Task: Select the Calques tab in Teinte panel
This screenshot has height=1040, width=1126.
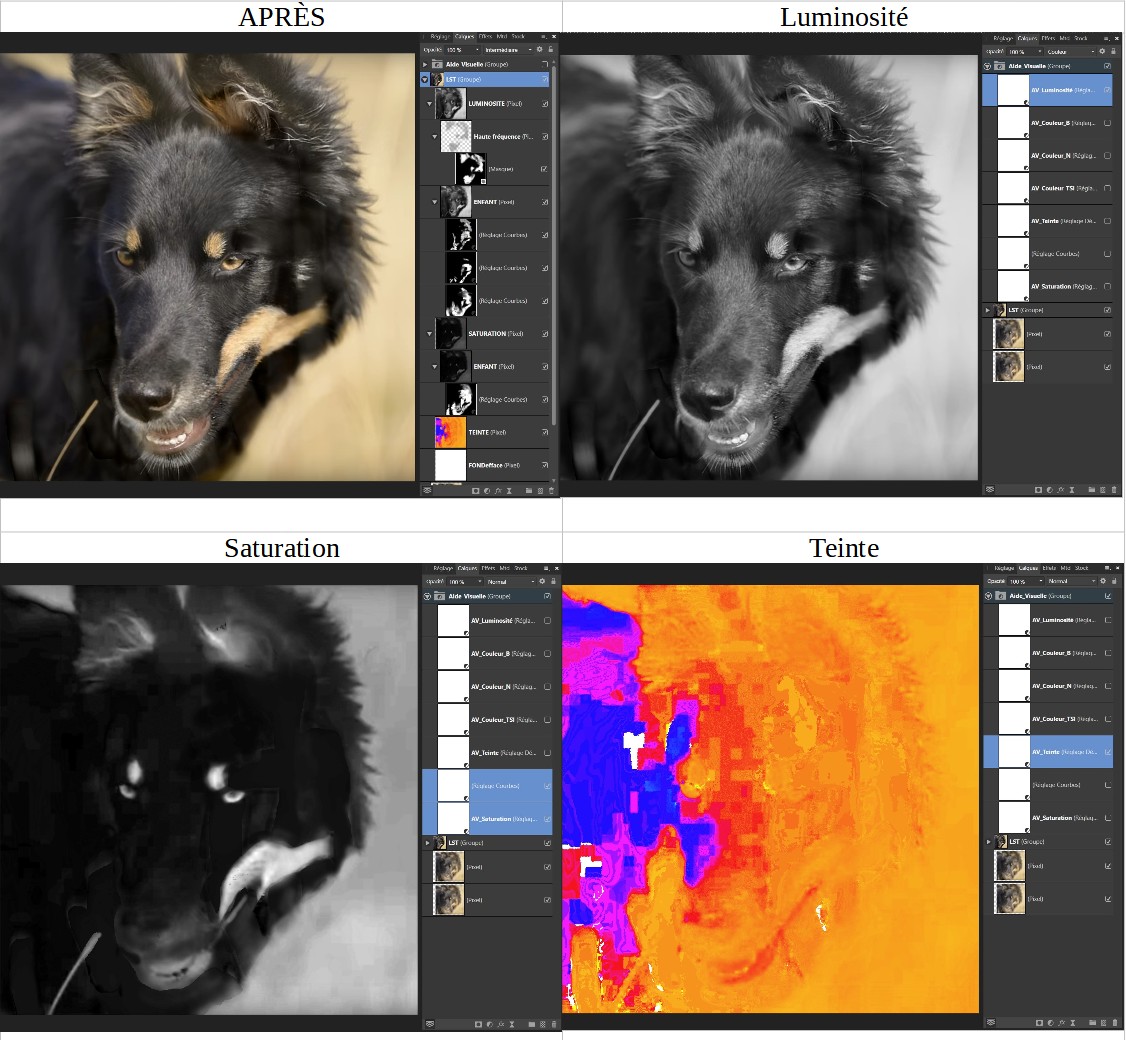Action: (x=1028, y=568)
